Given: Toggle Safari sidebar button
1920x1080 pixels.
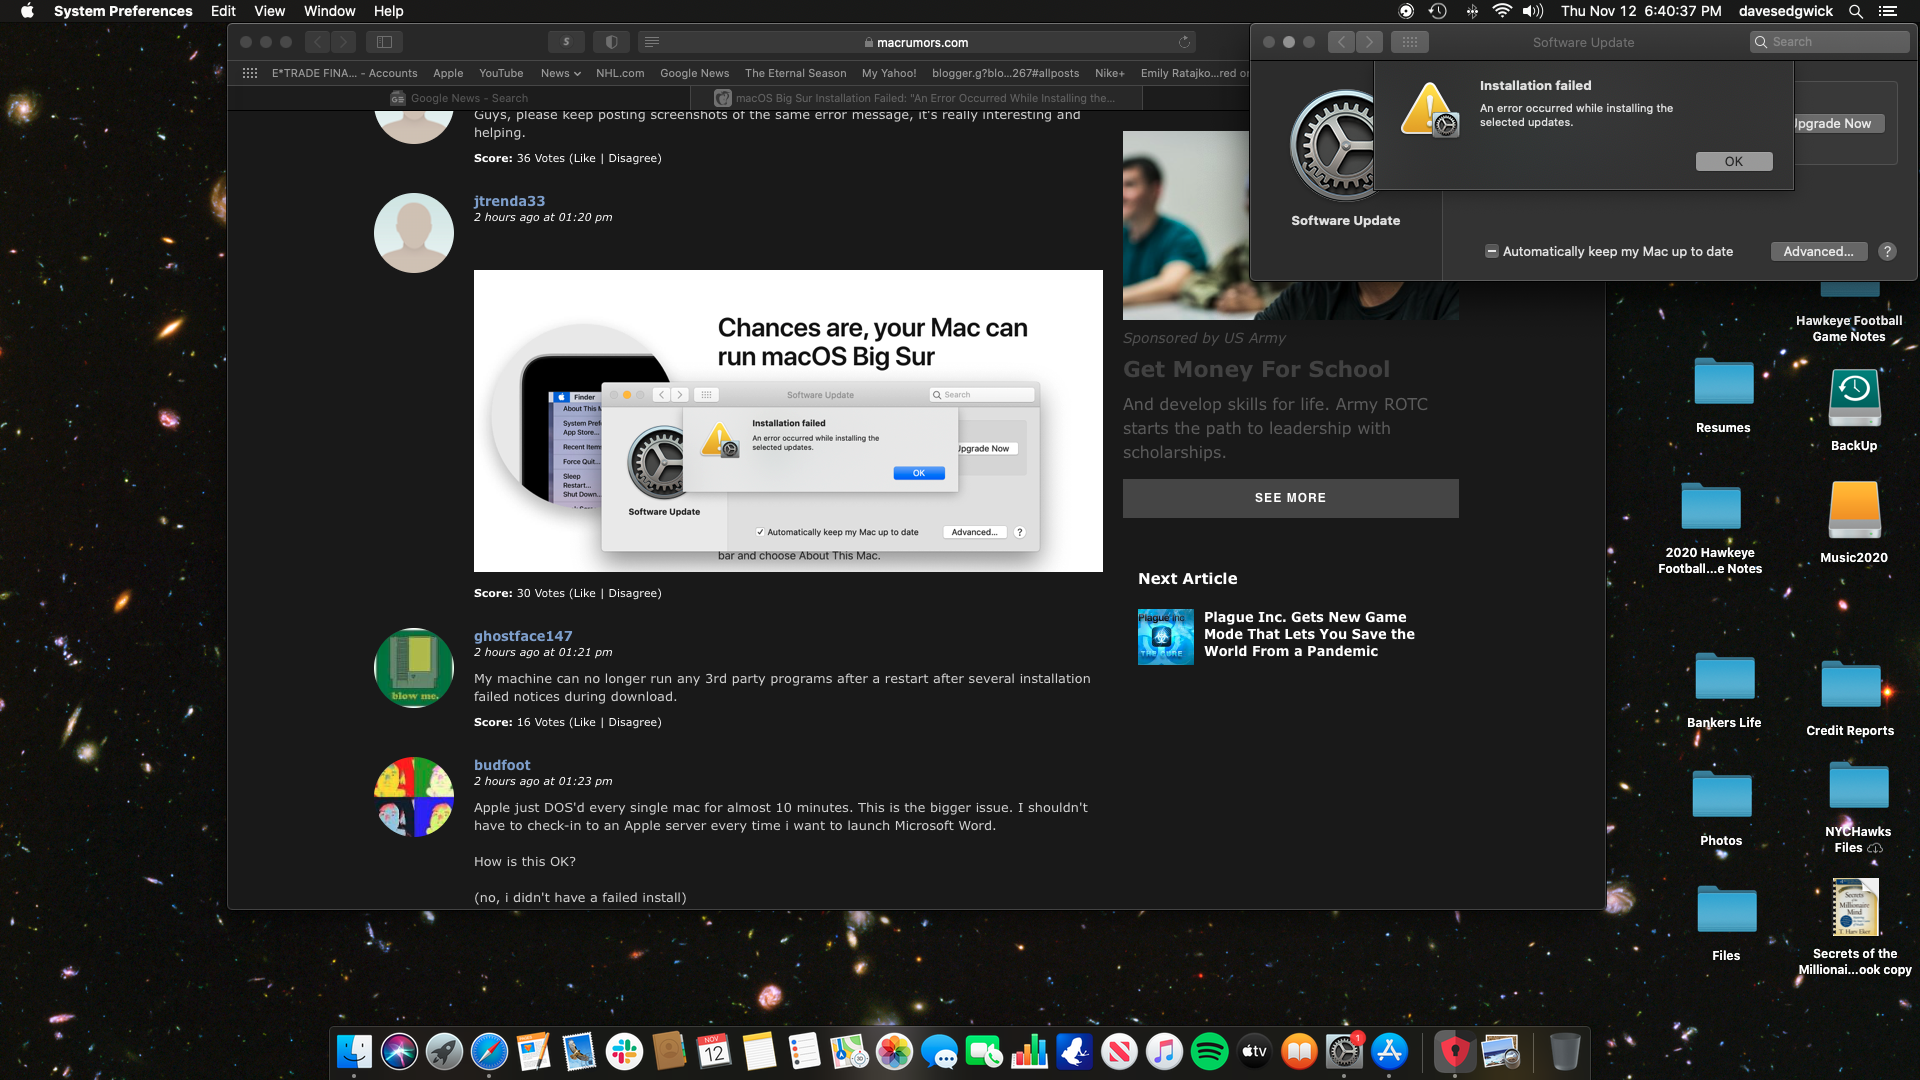Looking at the screenshot, I should tap(384, 42).
